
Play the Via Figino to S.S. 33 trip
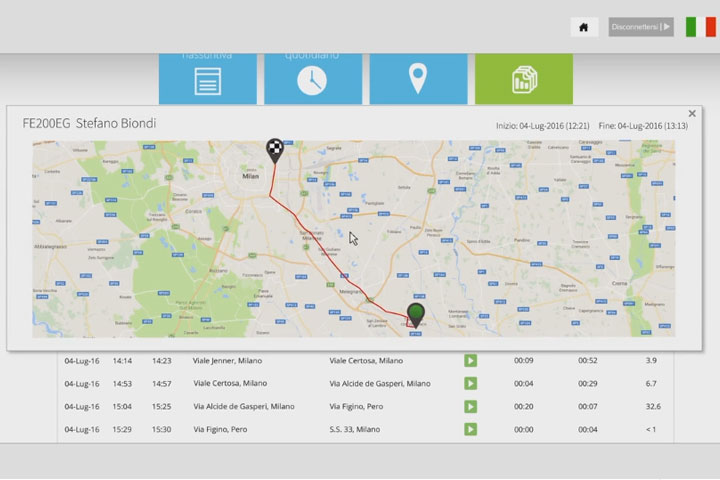click(470, 429)
